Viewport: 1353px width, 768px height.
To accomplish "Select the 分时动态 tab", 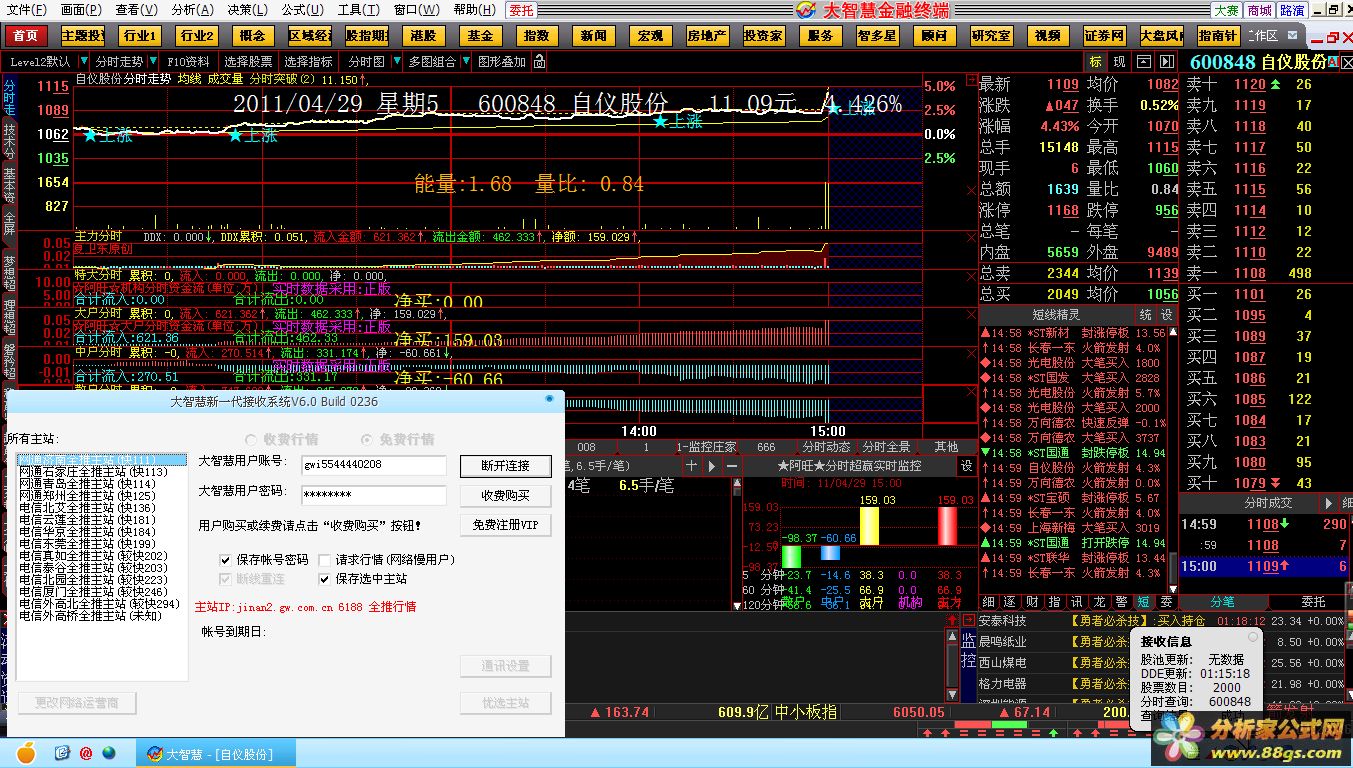I will pyautogui.click(x=826, y=447).
